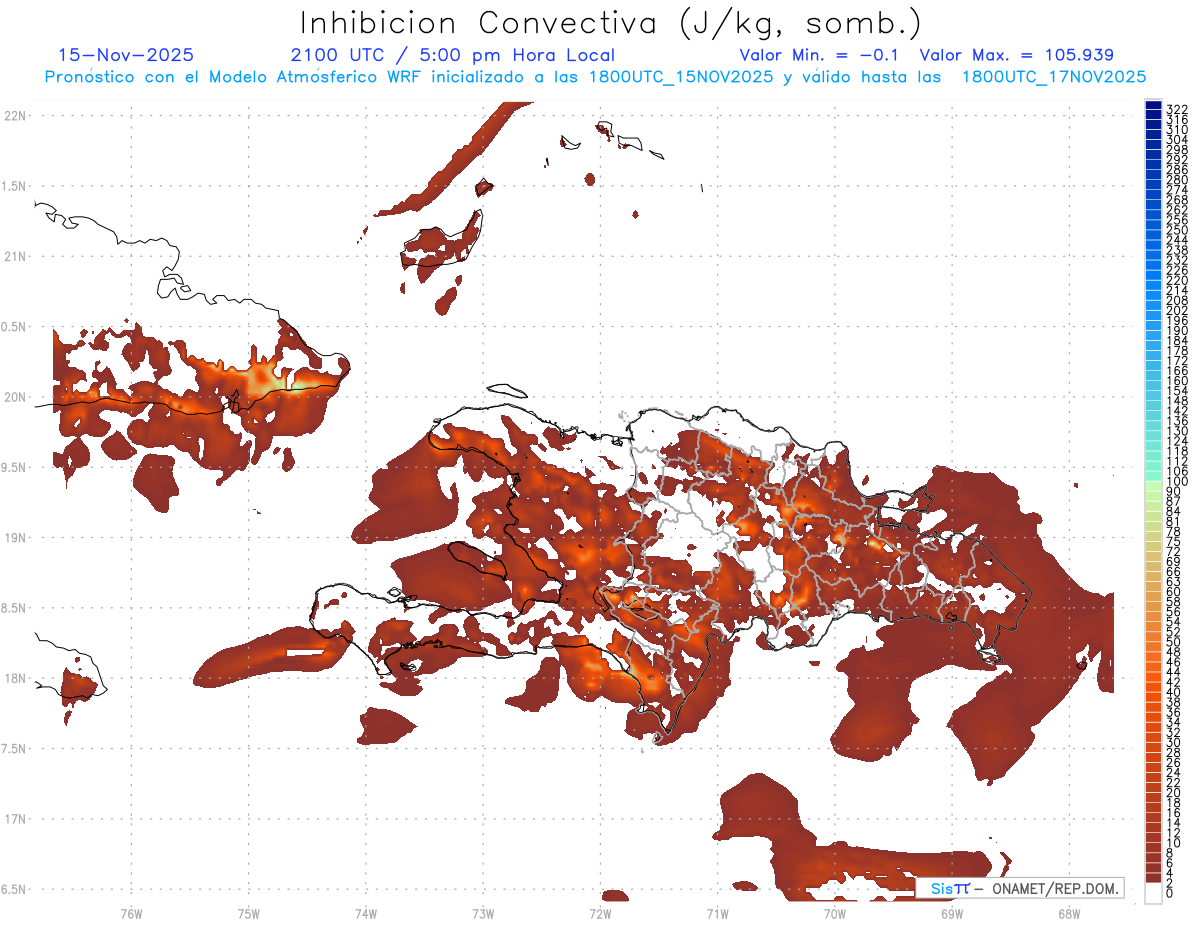This screenshot has height=927, width=1200.
Task: Pick the darkest navy swatch beside 322
Action: (1154, 105)
